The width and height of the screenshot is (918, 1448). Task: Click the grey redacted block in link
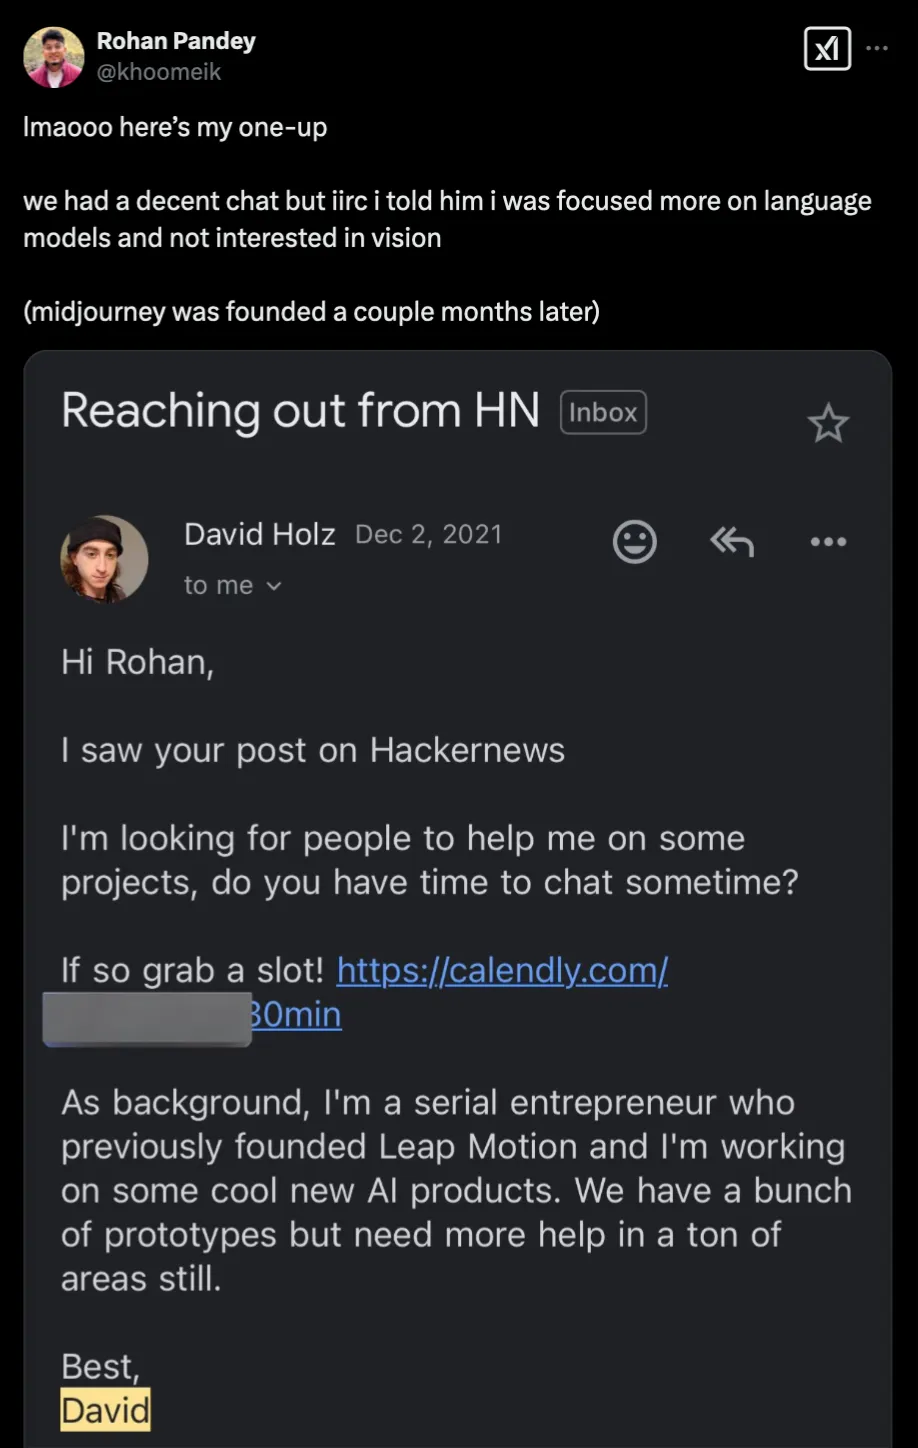tap(147, 1019)
